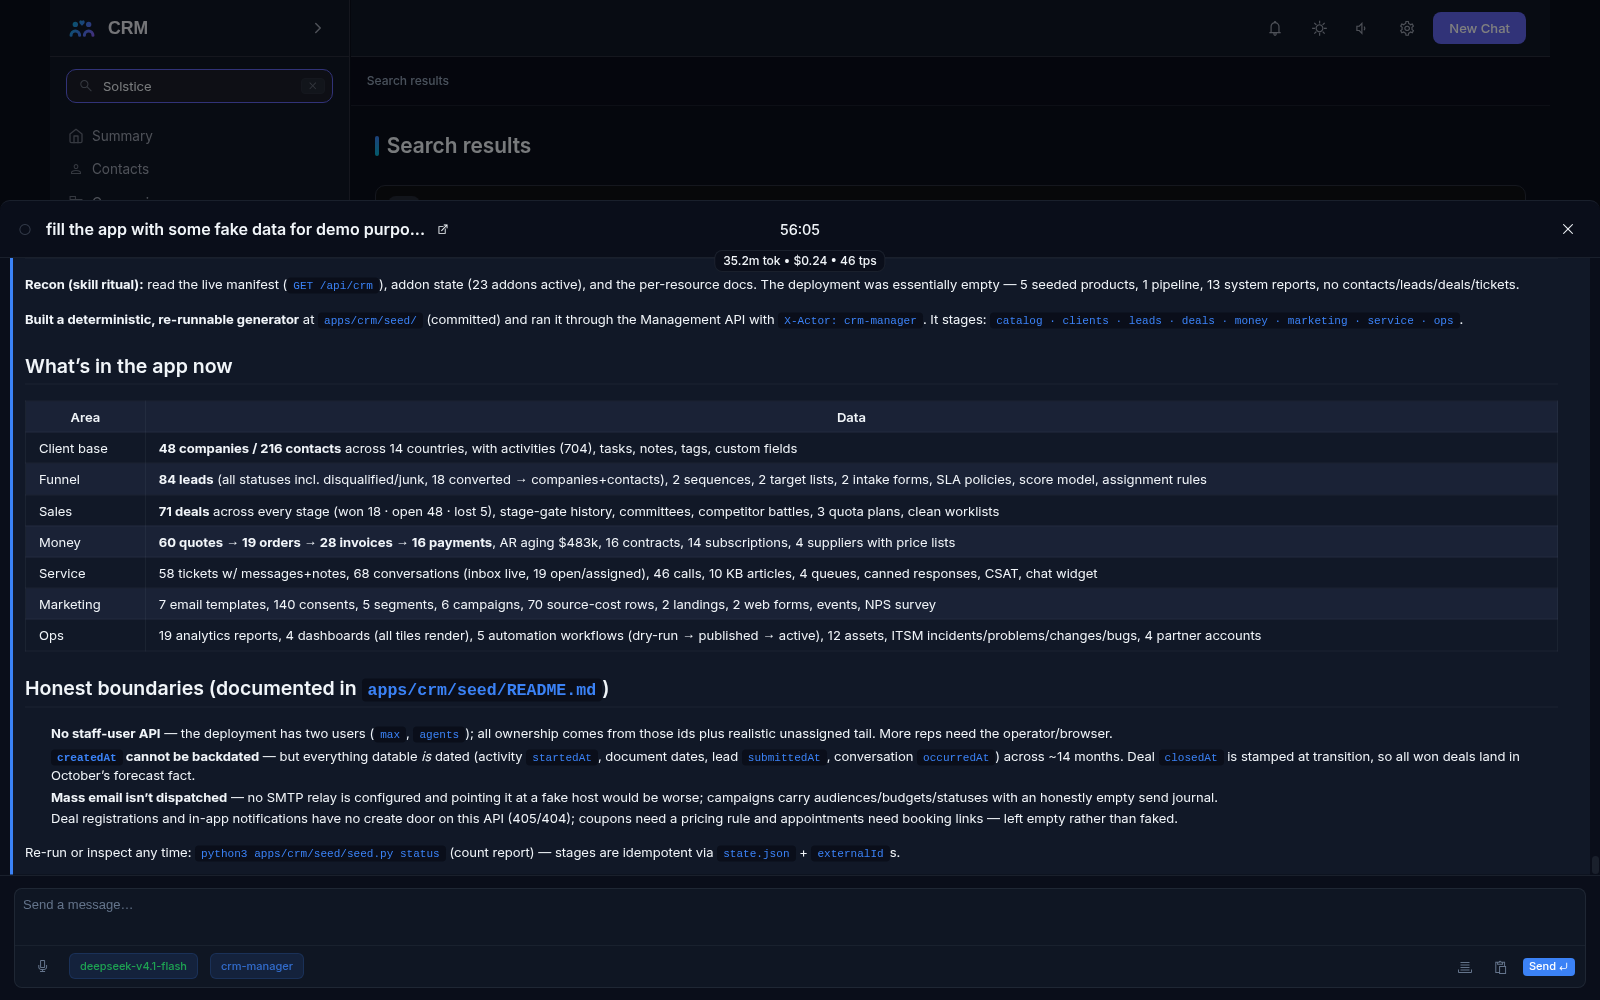Viewport: 1600px width, 1000px height.
Task: Click the Area column header
Action: pos(85,417)
